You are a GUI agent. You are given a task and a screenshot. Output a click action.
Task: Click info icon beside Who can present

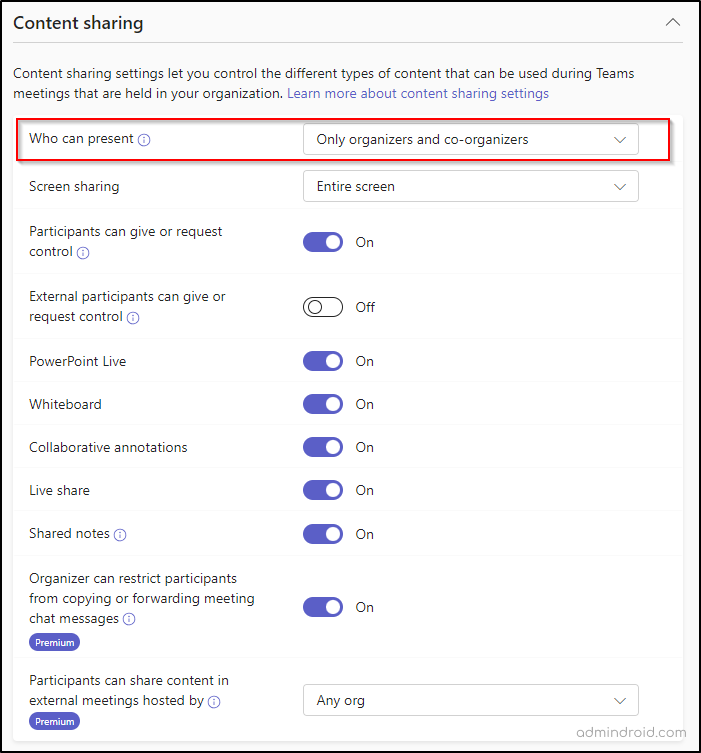(x=144, y=140)
